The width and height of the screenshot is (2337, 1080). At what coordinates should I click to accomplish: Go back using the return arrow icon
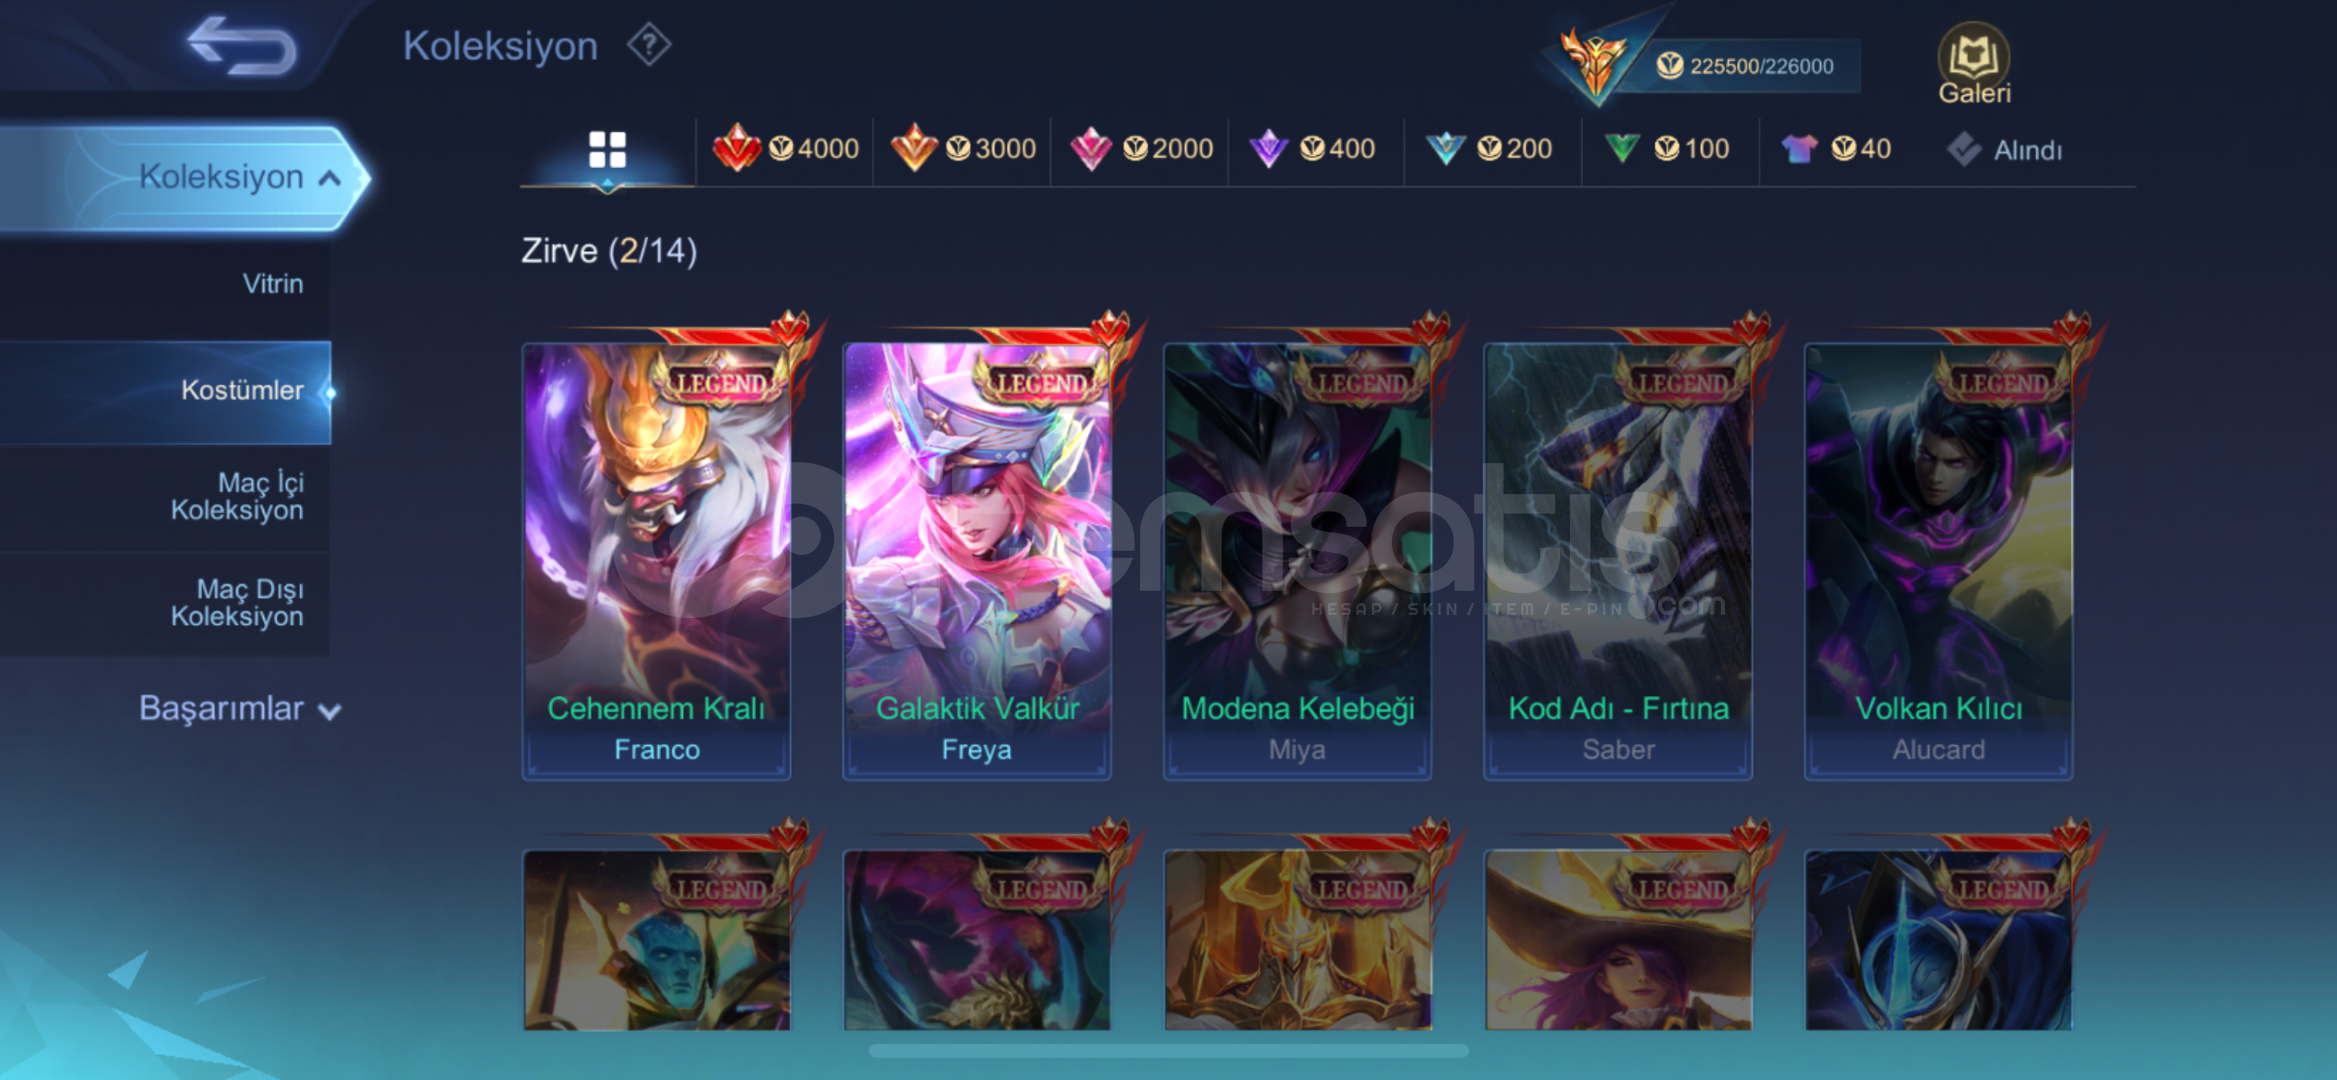coord(242,45)
